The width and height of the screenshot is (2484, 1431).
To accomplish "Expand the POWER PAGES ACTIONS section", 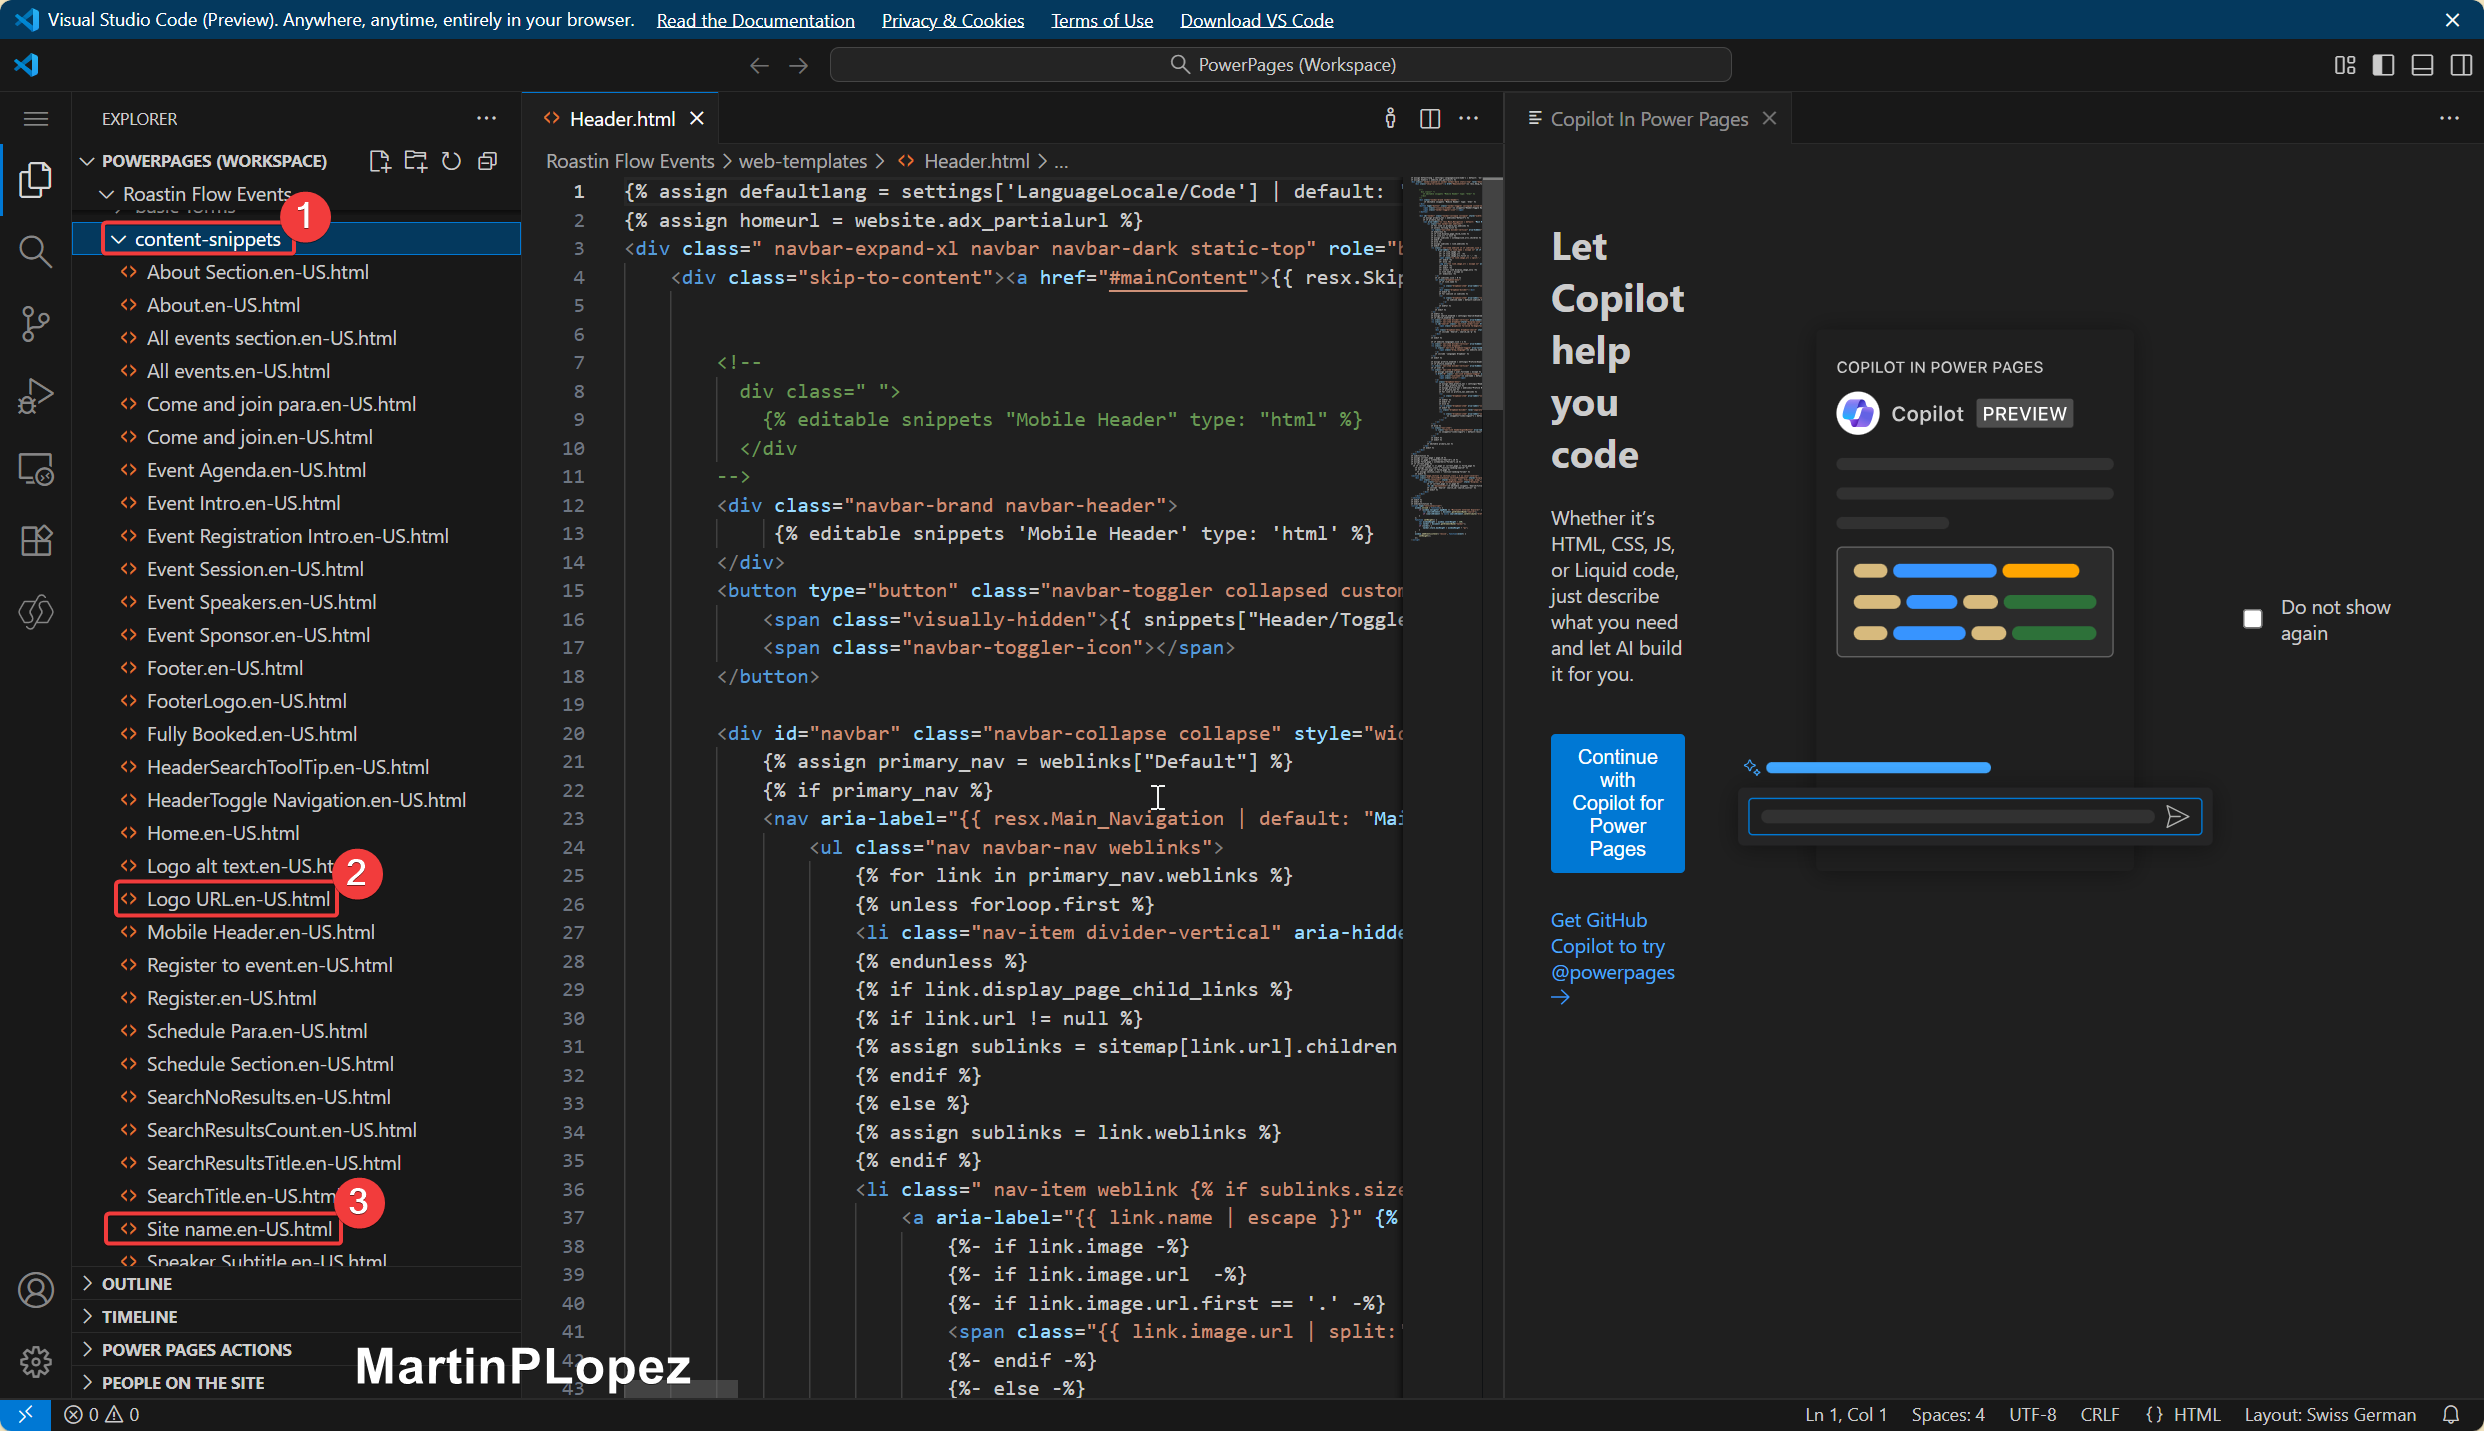I will point(196,1350).
